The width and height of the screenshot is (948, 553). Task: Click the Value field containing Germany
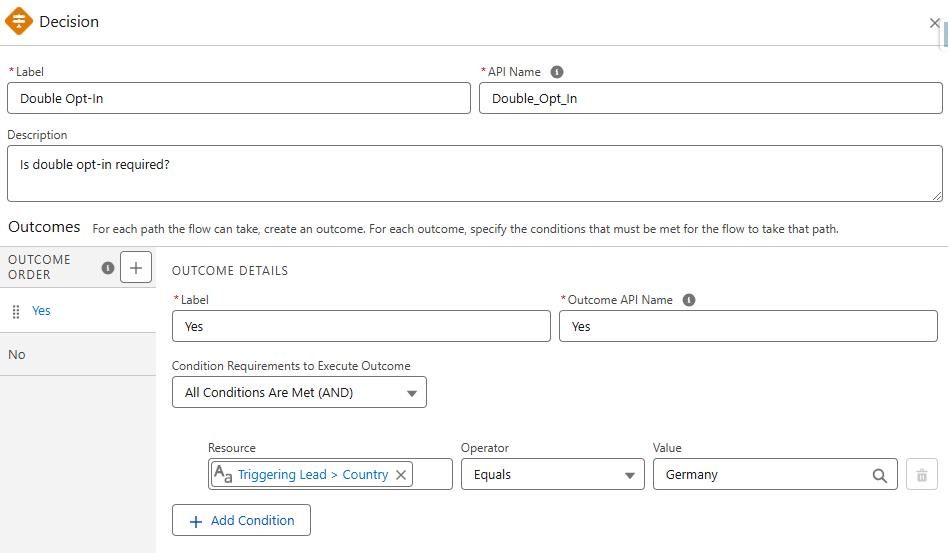click(760, 475)
